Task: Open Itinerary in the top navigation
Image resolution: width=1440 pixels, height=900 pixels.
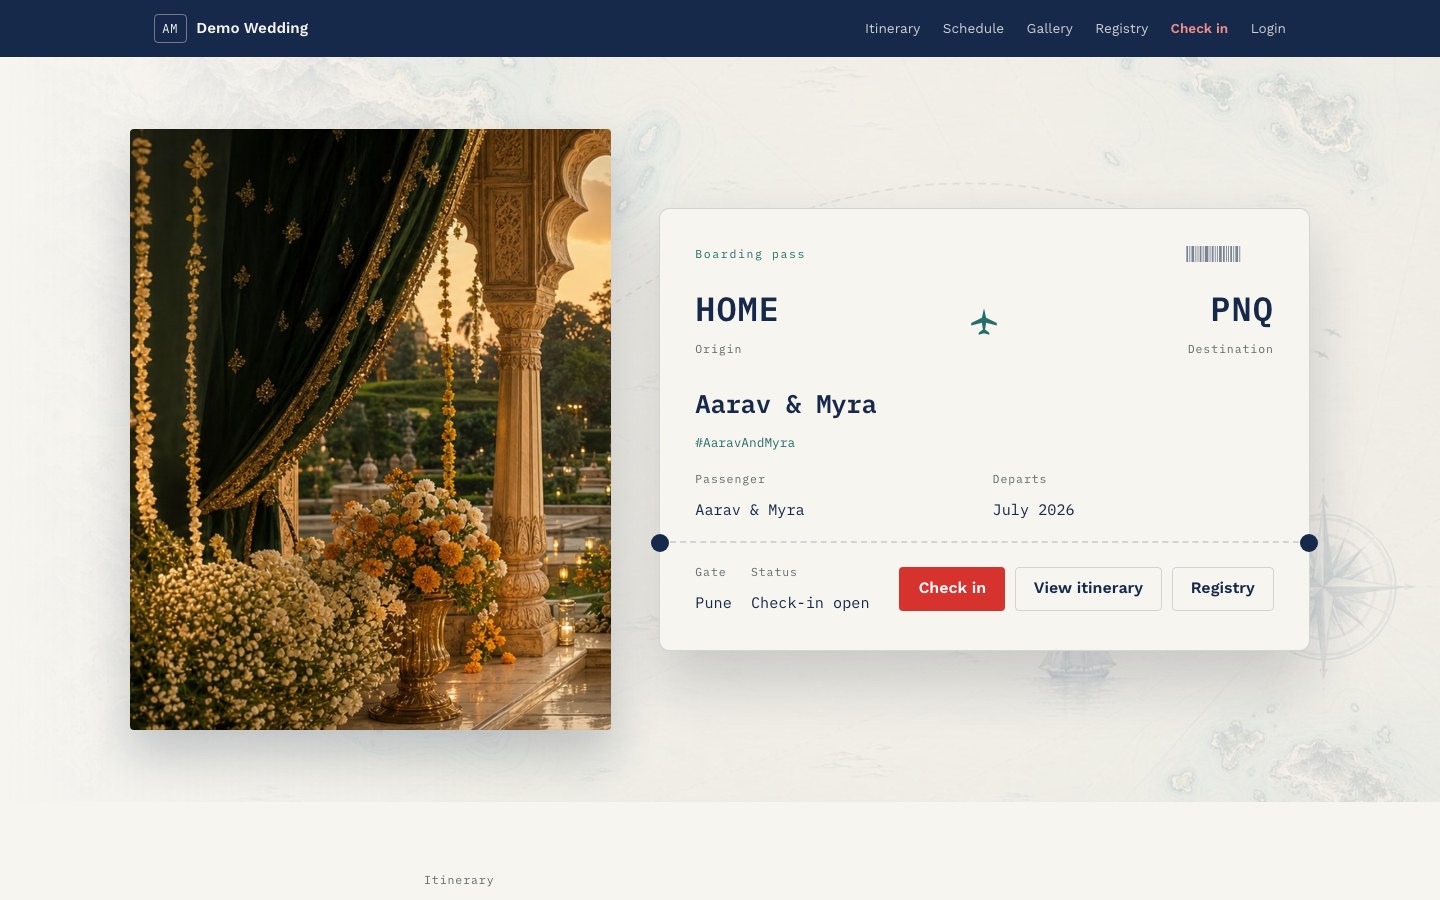Action: [x=892, y=28]
